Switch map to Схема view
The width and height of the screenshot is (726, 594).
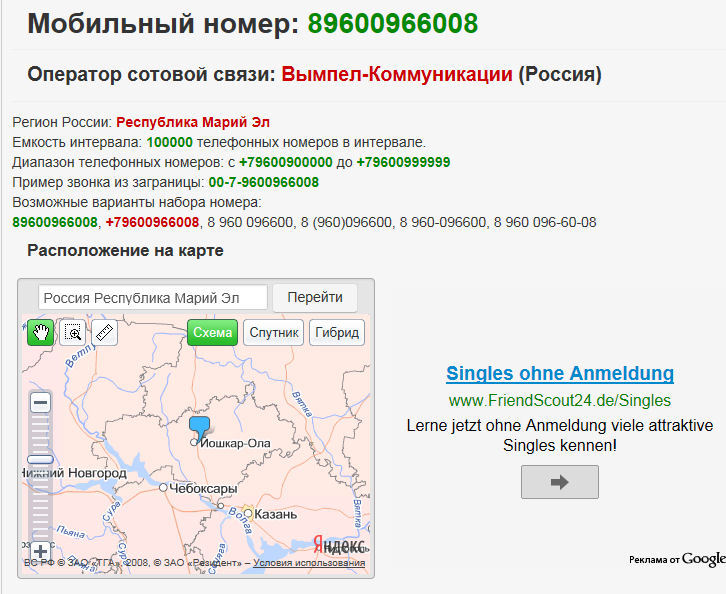point(213,332)
